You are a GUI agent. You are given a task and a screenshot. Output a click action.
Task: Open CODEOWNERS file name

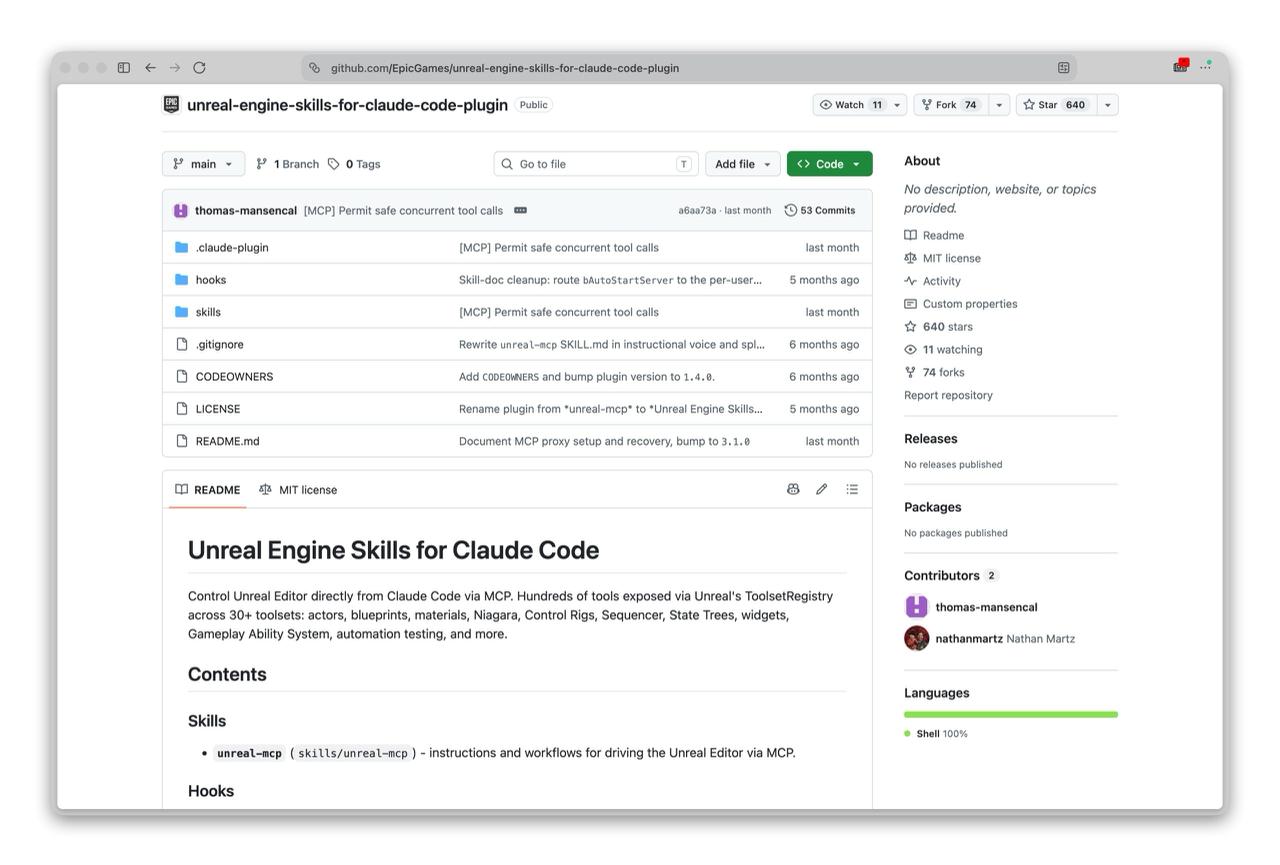[234, 376]
